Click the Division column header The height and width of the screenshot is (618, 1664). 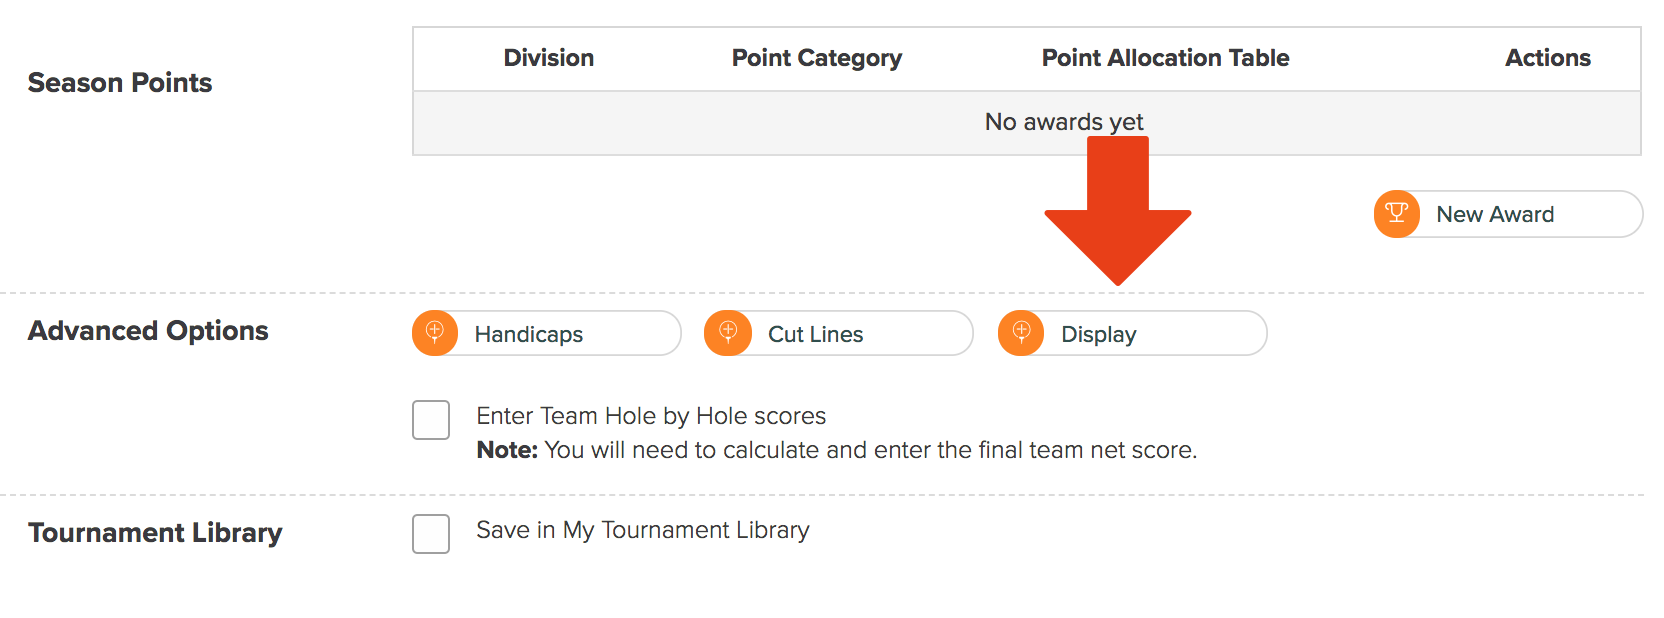coord(549,58)
